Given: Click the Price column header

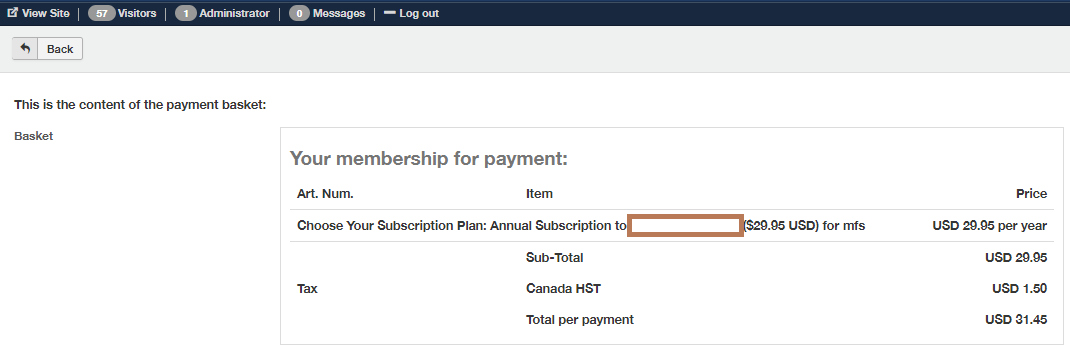Looking at the screenshot, I should (1031, 193).
